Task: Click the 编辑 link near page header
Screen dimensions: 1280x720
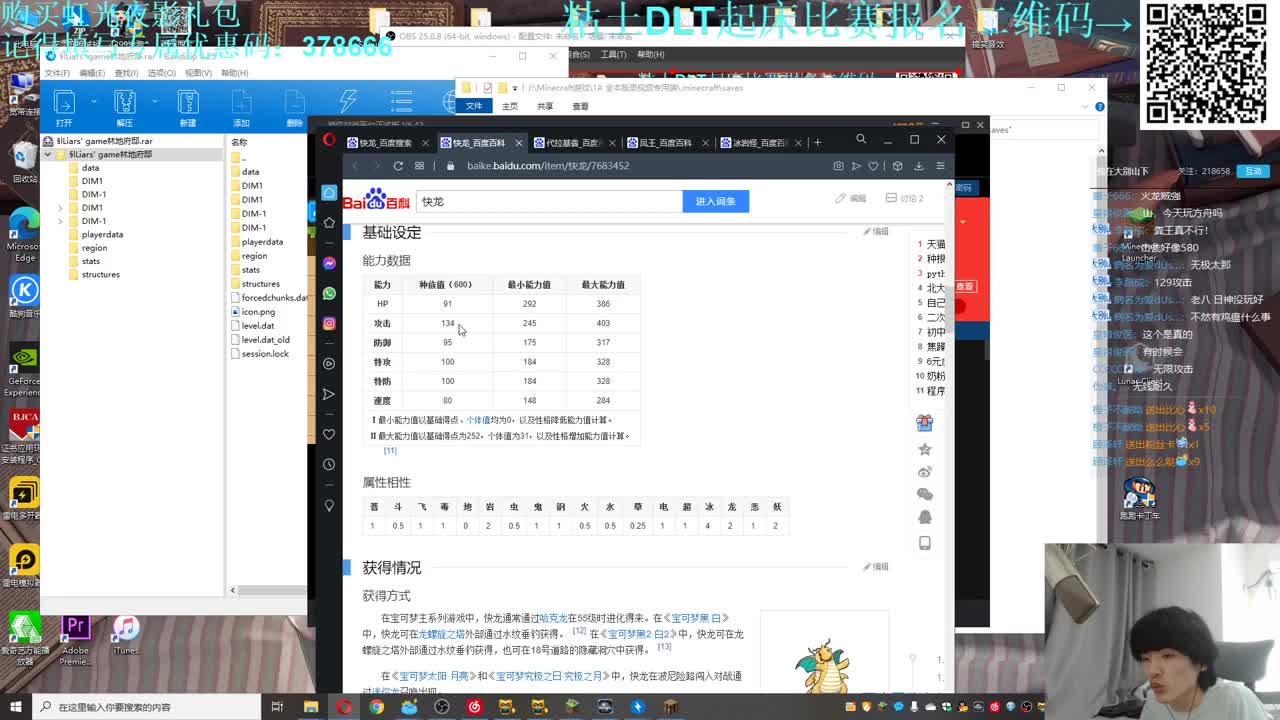Action: [x=851, y=198]
